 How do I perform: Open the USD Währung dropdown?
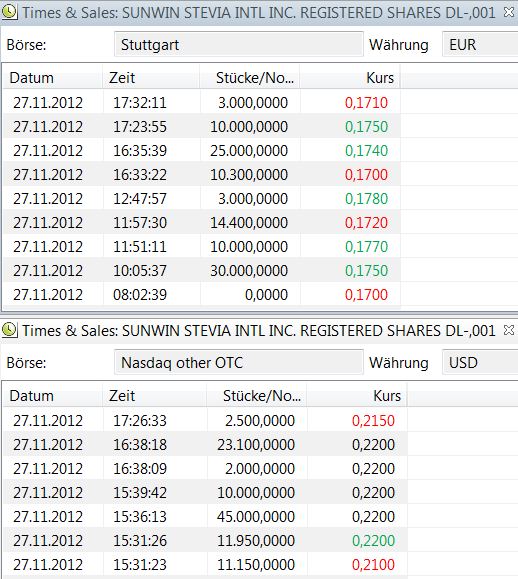[480, 363]
